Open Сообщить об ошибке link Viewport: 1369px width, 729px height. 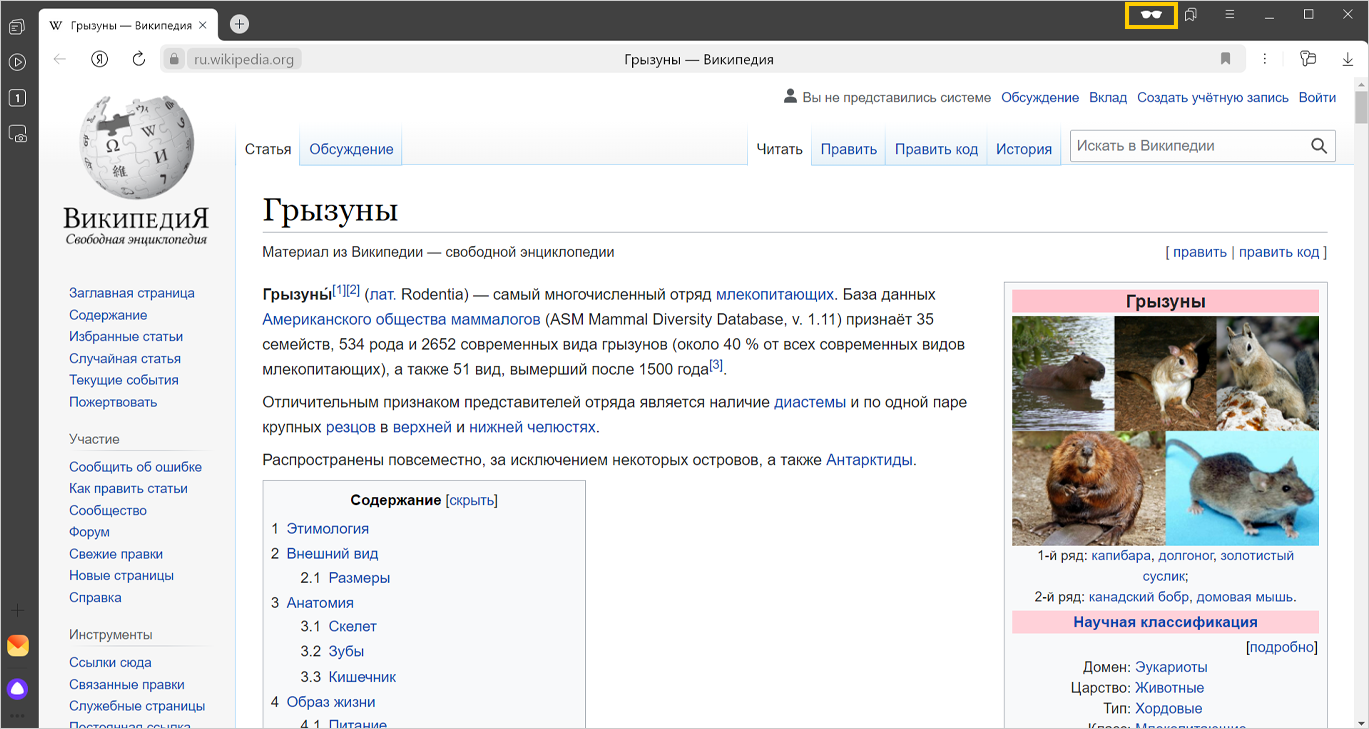135,467
